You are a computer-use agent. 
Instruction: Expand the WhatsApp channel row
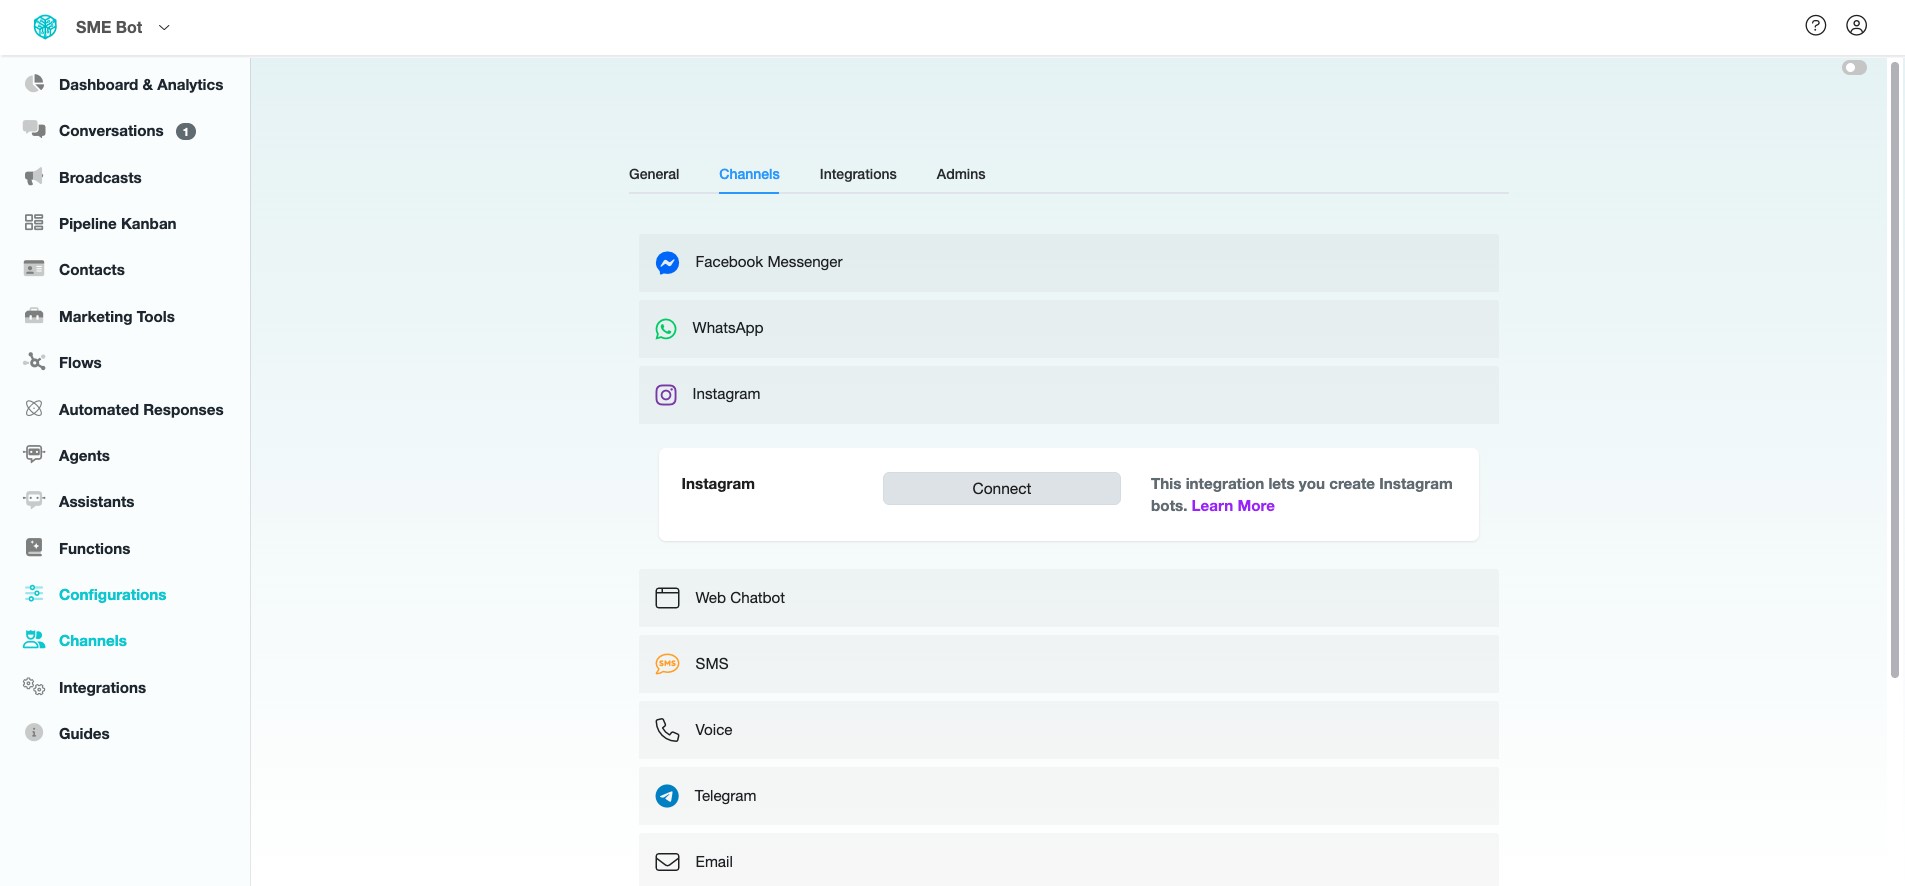click(x=1068, y=329)
